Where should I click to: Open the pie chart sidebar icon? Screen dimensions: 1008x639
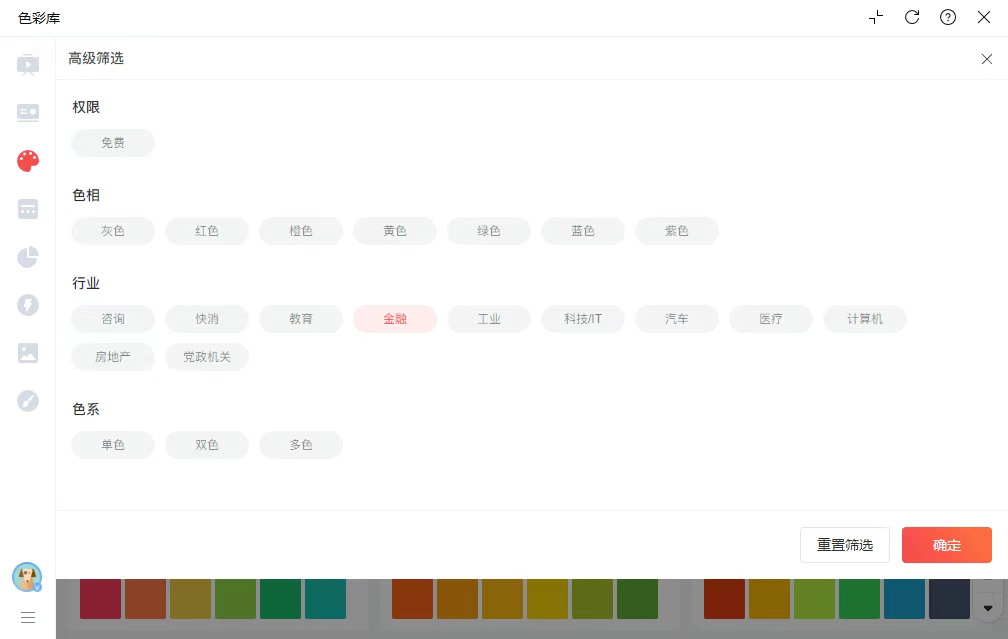click(x=28, y=257)
